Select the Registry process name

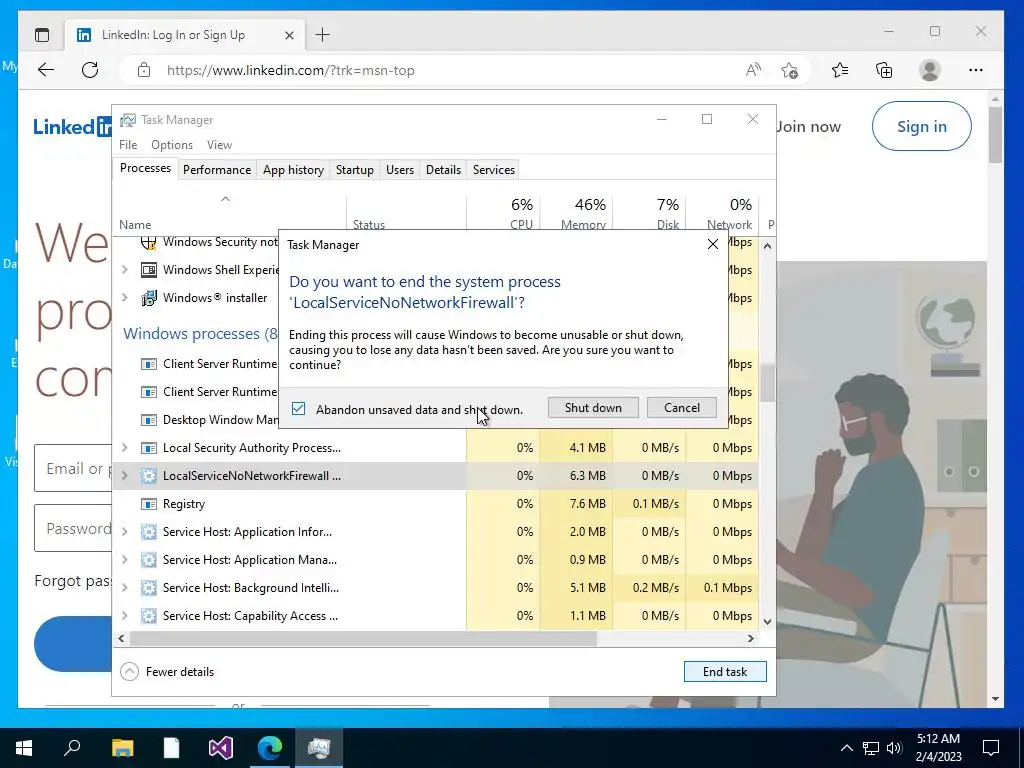point(184,504)
